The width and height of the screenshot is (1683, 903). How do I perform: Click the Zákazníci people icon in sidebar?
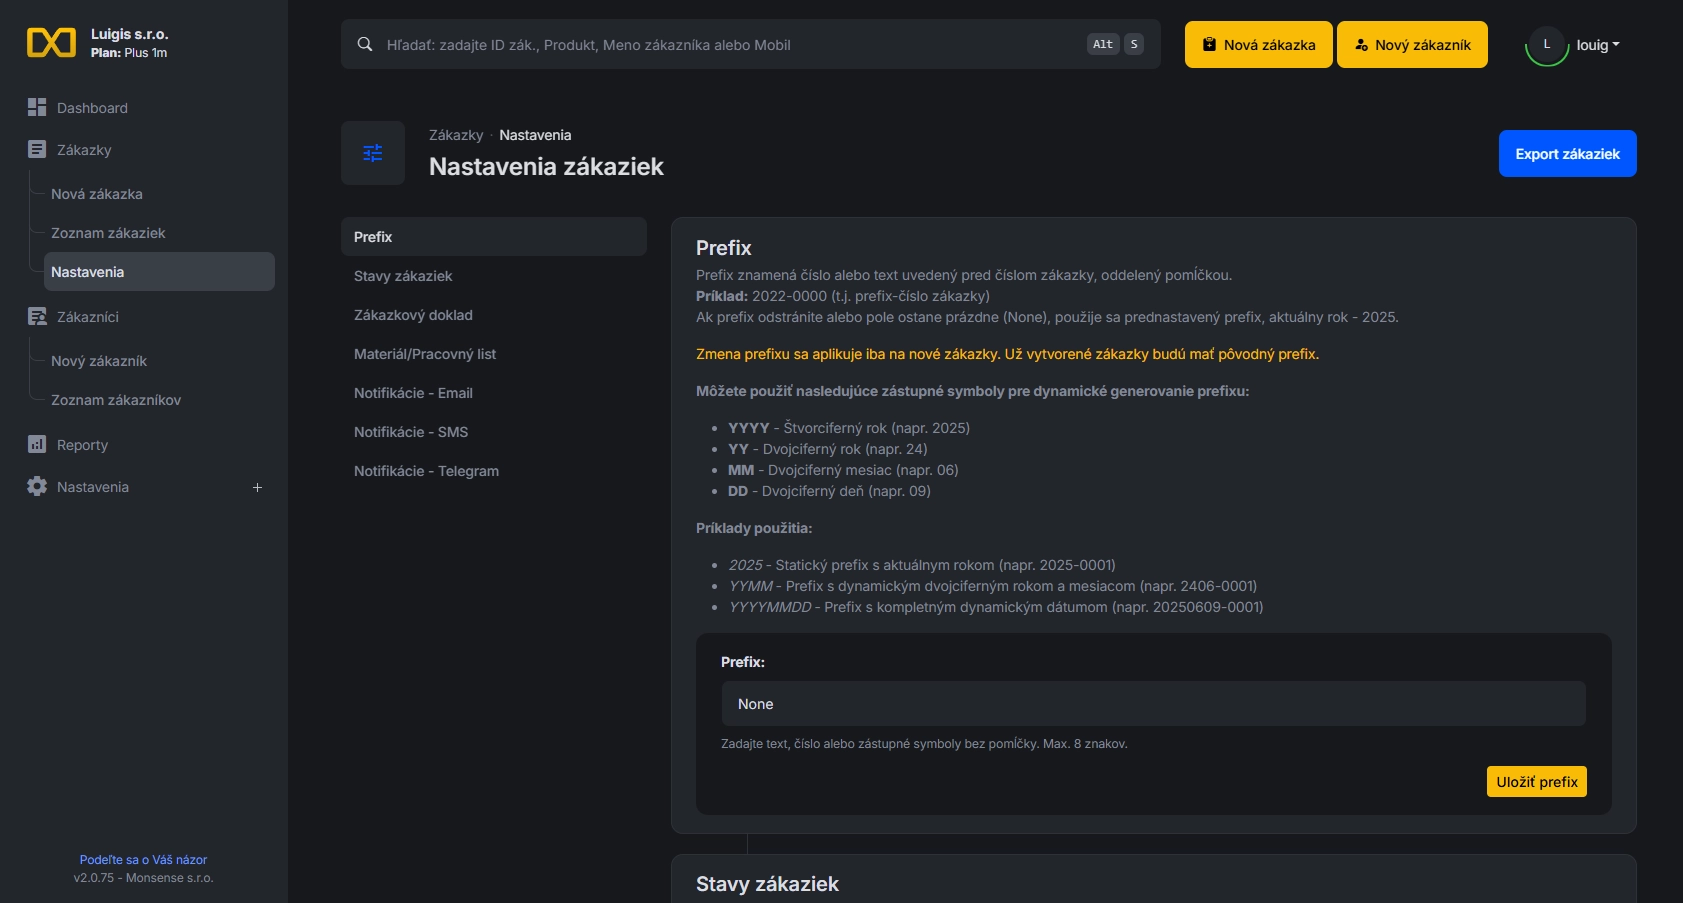(37, 316)
